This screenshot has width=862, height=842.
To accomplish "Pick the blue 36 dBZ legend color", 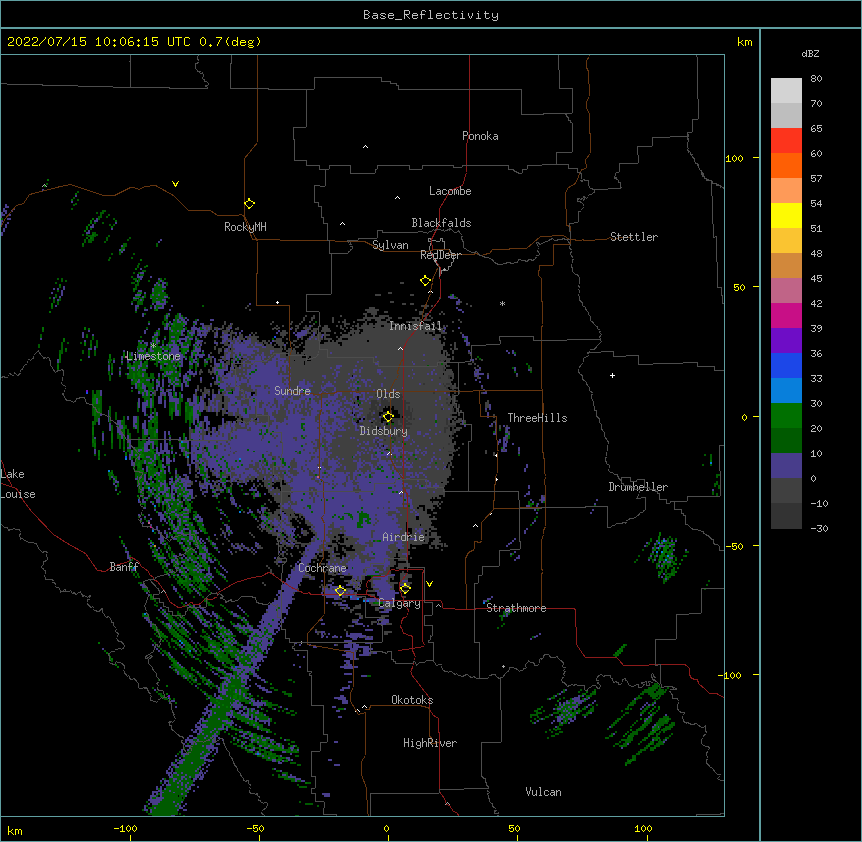I will click(x=786, y=365).
